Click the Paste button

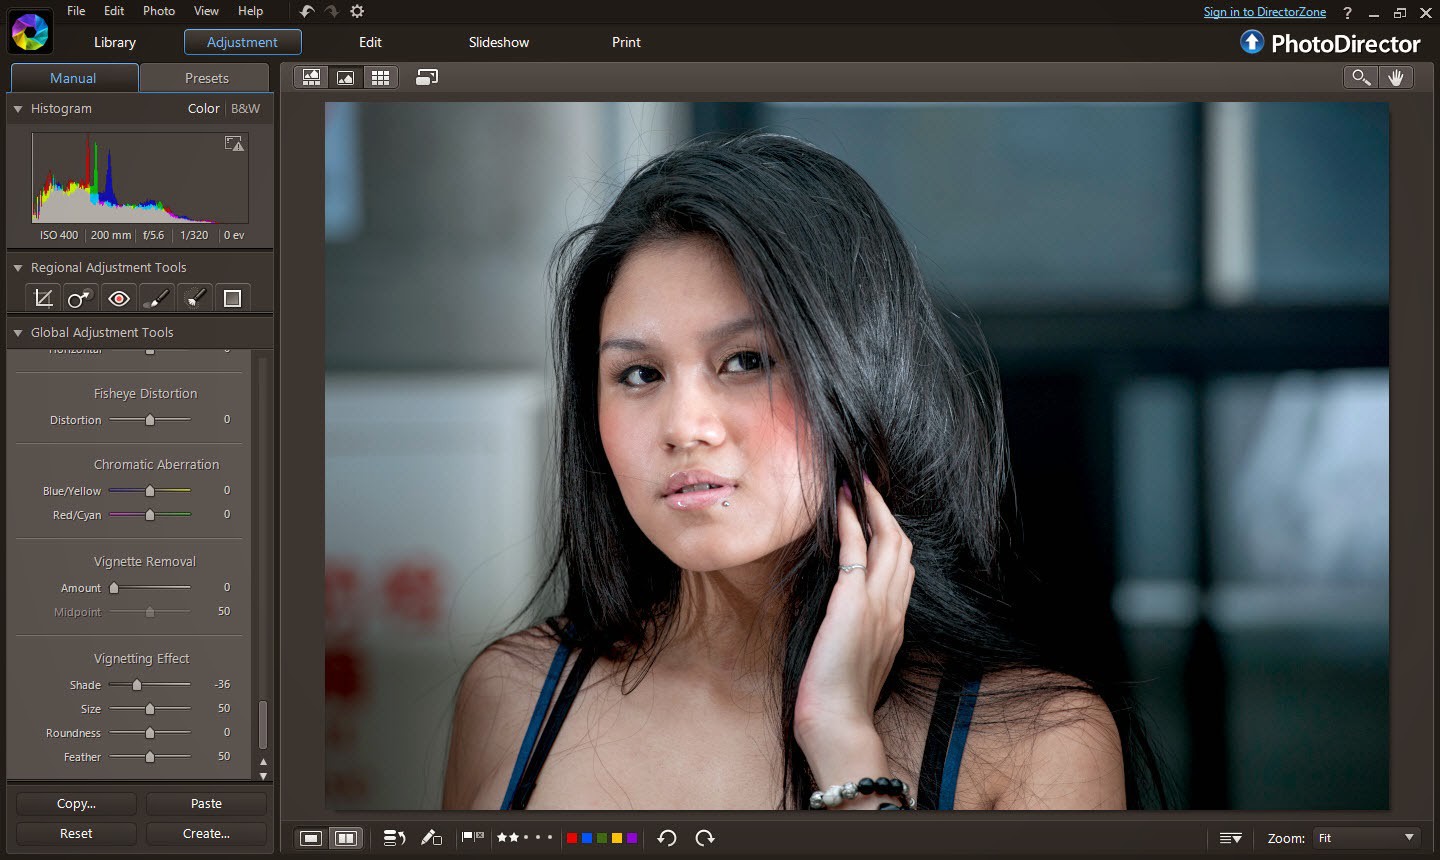206,804
